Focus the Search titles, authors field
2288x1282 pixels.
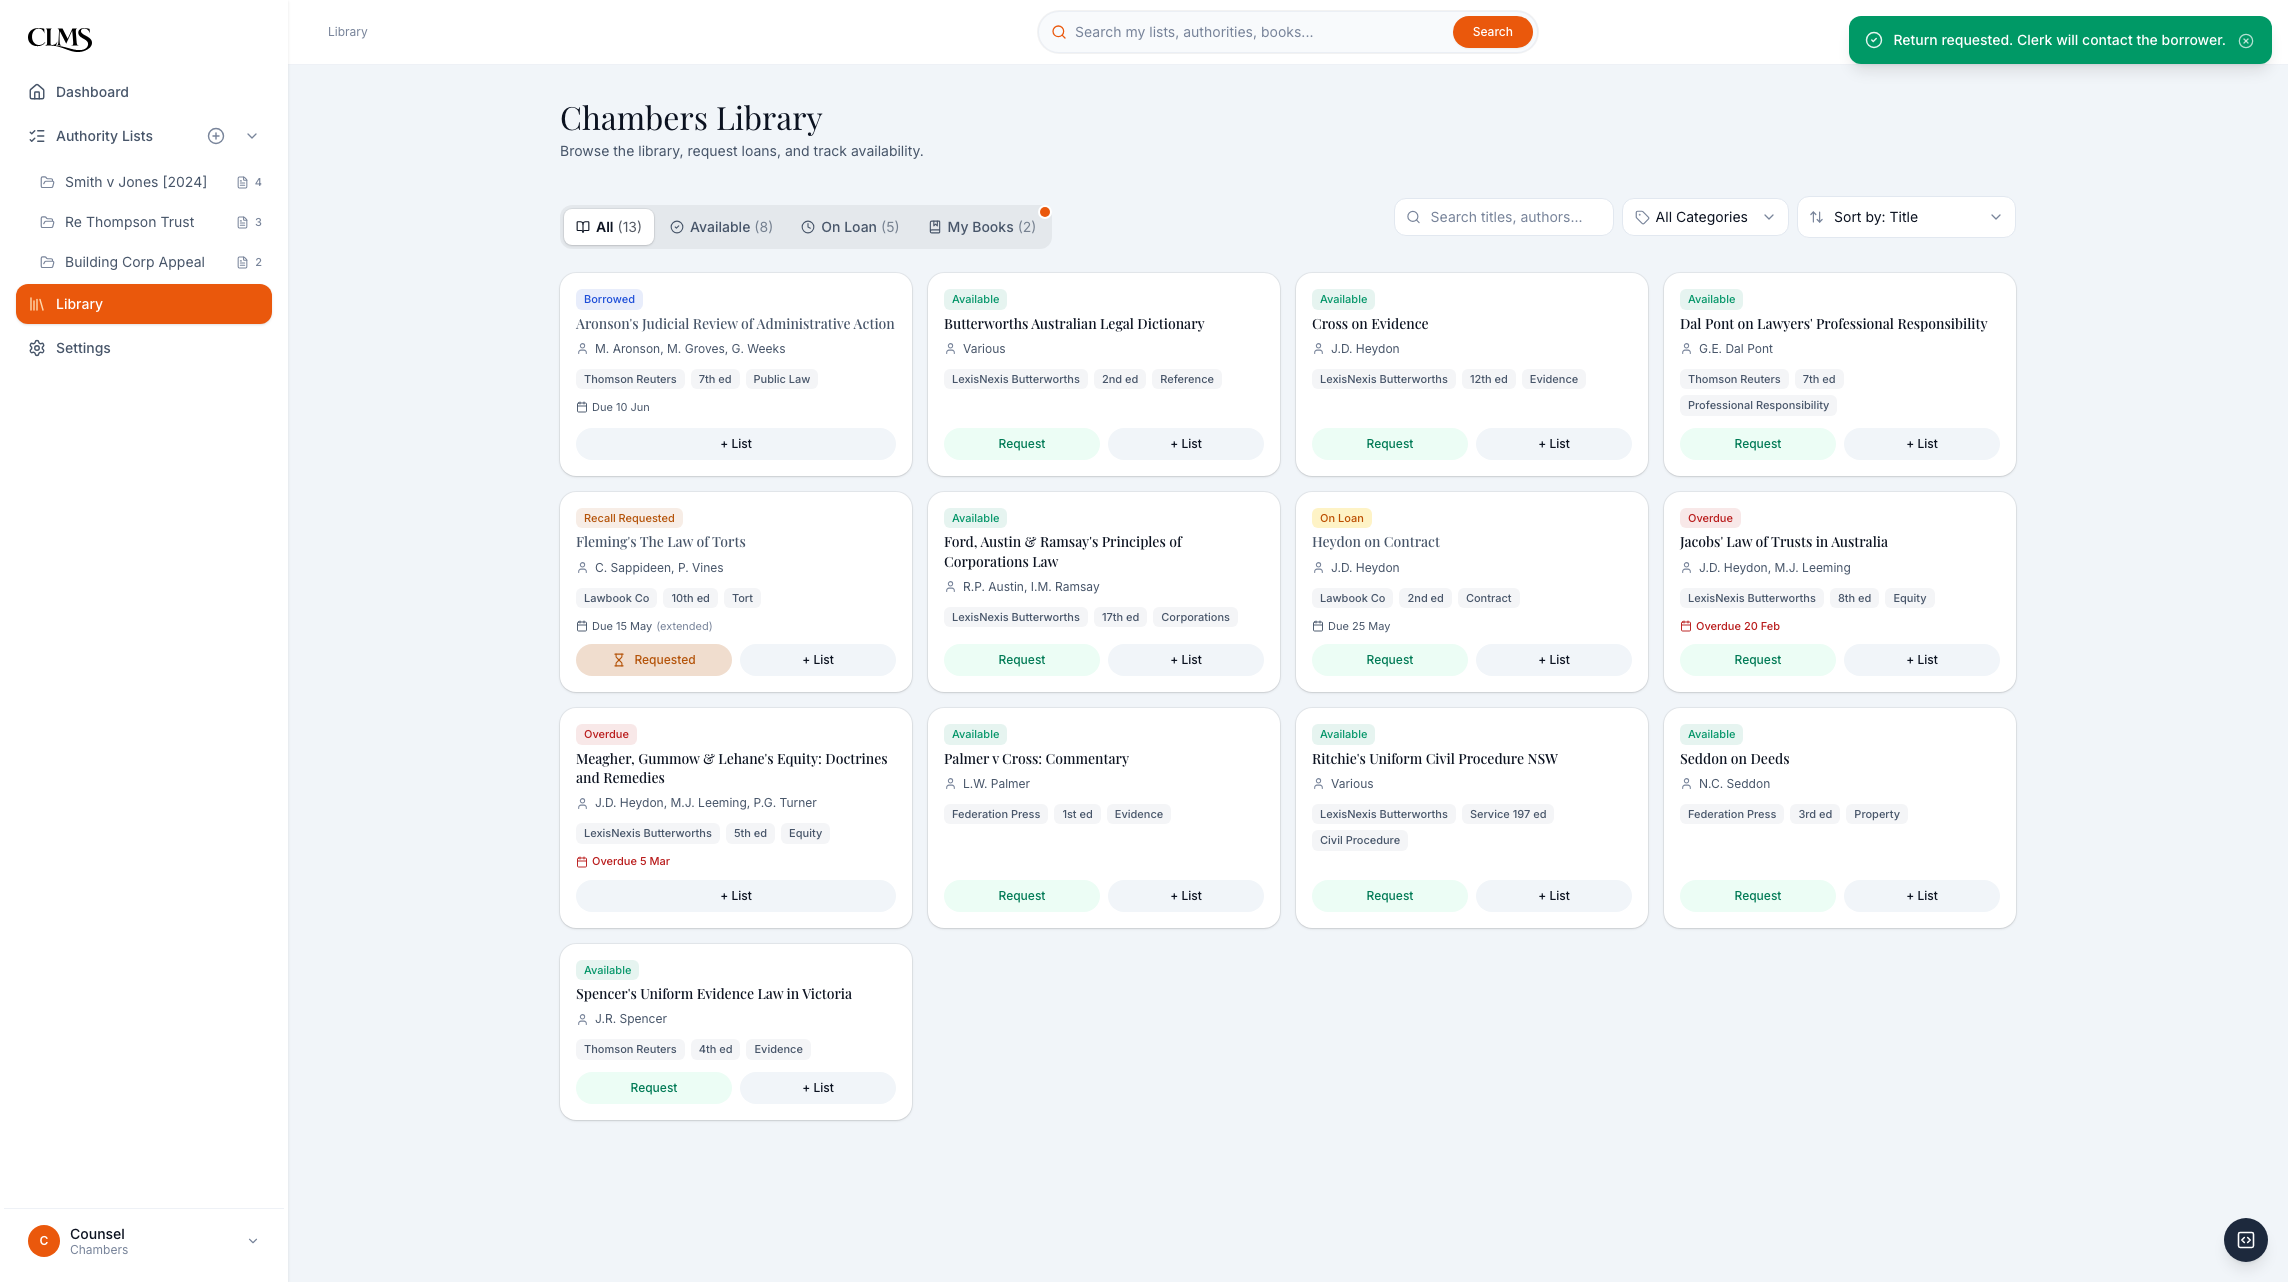click(x=1503, y=217)
